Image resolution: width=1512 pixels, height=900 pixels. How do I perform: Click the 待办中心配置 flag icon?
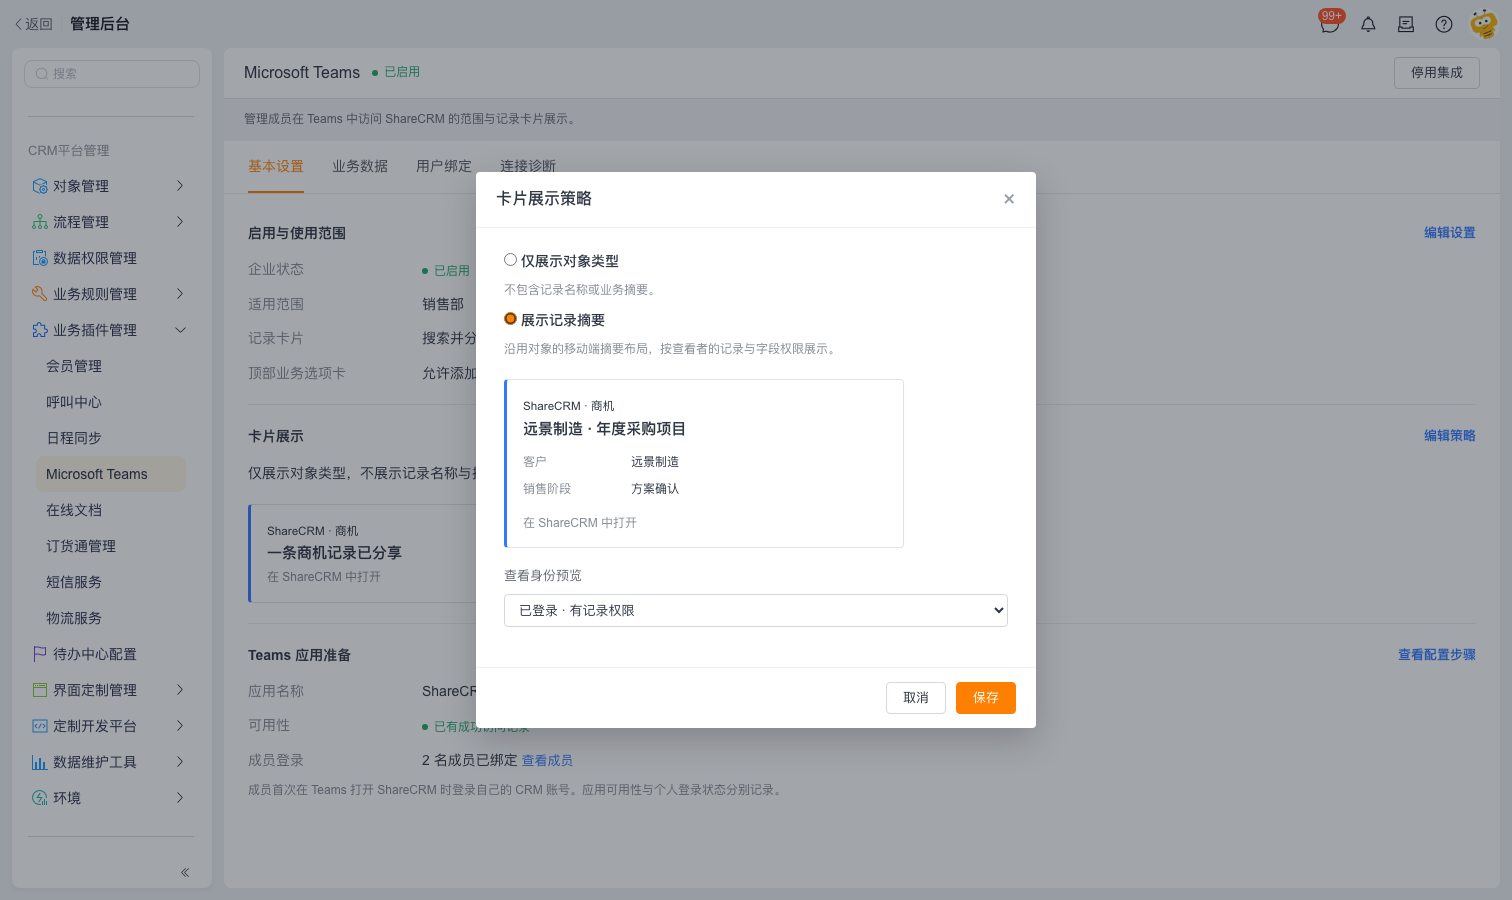[x=40, y=654]
